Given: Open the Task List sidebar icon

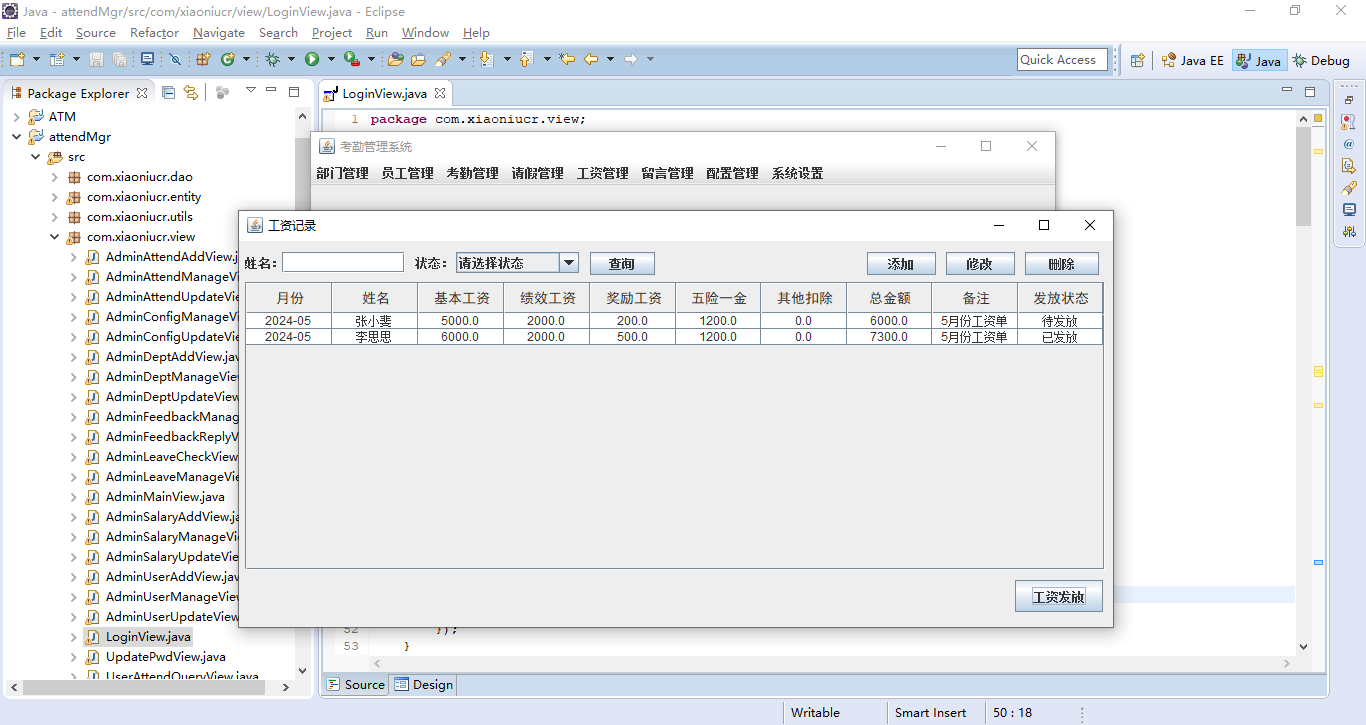Looking at the screenshot, I should (x=1349, y=121).
